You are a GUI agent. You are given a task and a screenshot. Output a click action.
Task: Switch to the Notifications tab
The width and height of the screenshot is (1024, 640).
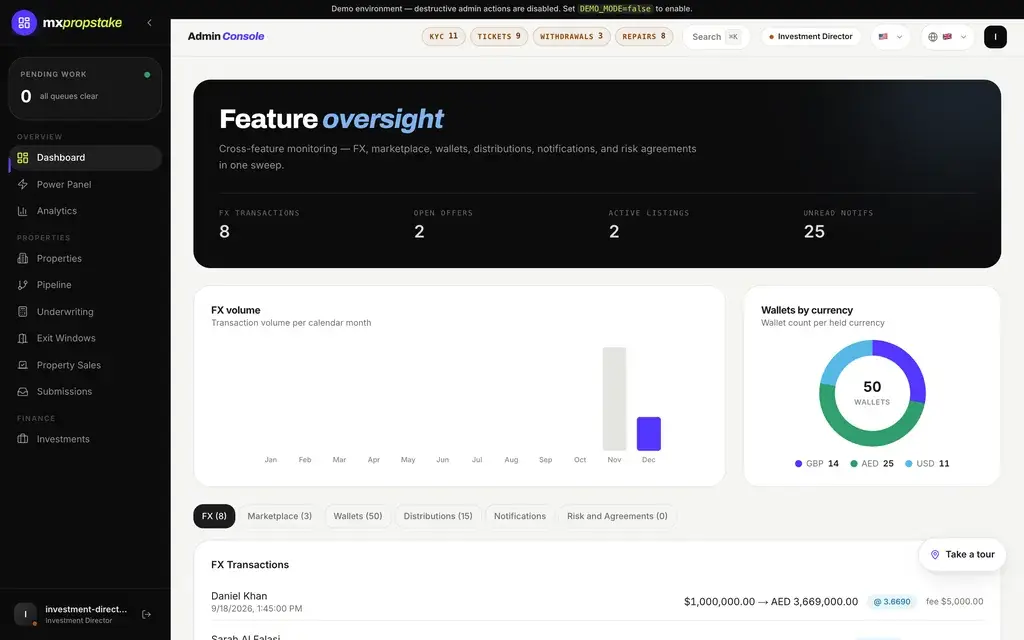520,516
